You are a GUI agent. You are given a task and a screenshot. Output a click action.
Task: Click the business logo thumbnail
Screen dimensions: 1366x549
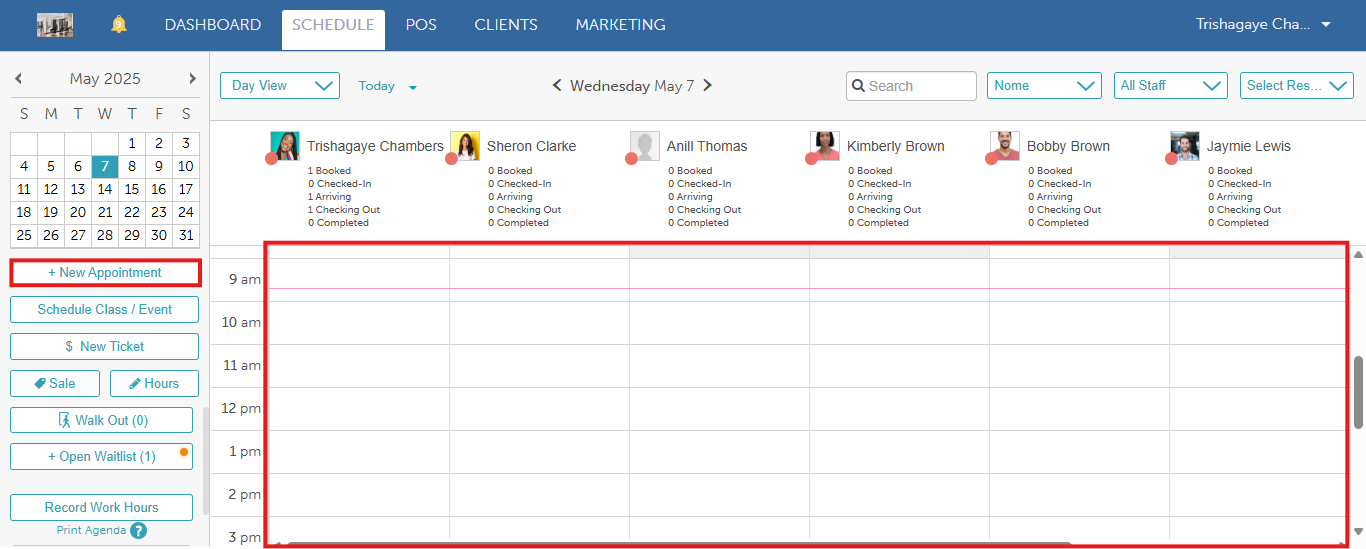[55, 25]
